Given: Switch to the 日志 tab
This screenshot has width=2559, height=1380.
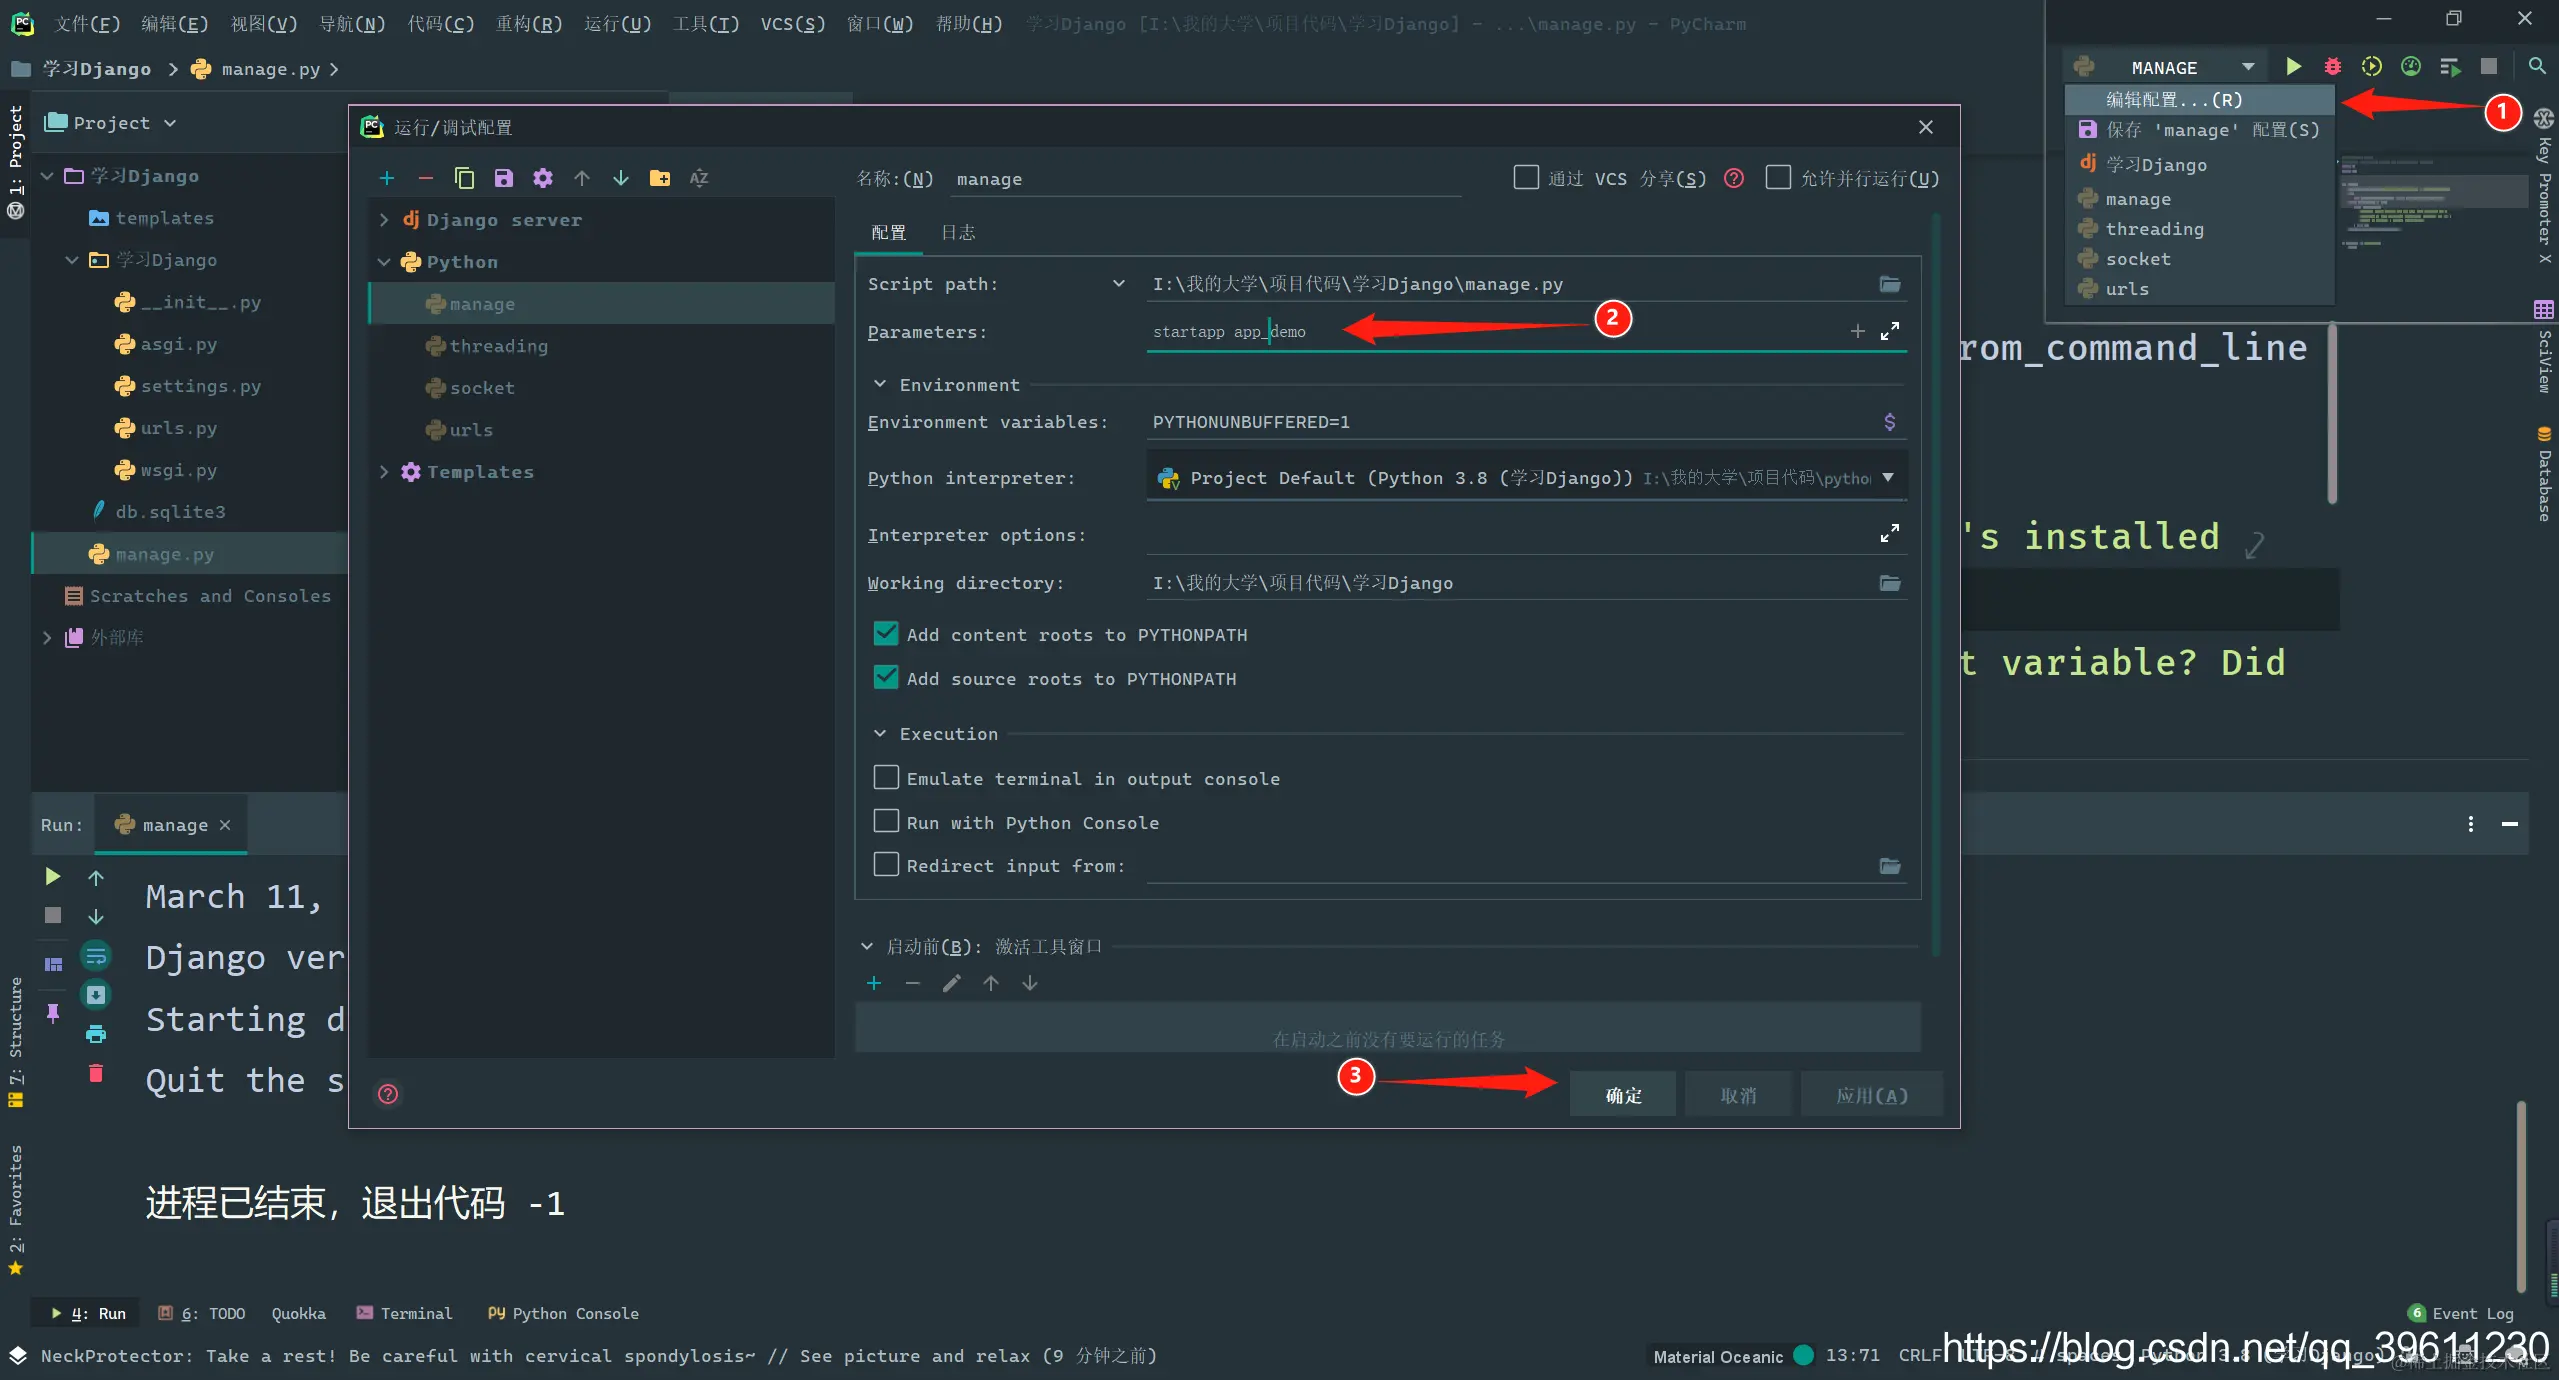Looking at the screenshot, I should (x=957, y=232).
